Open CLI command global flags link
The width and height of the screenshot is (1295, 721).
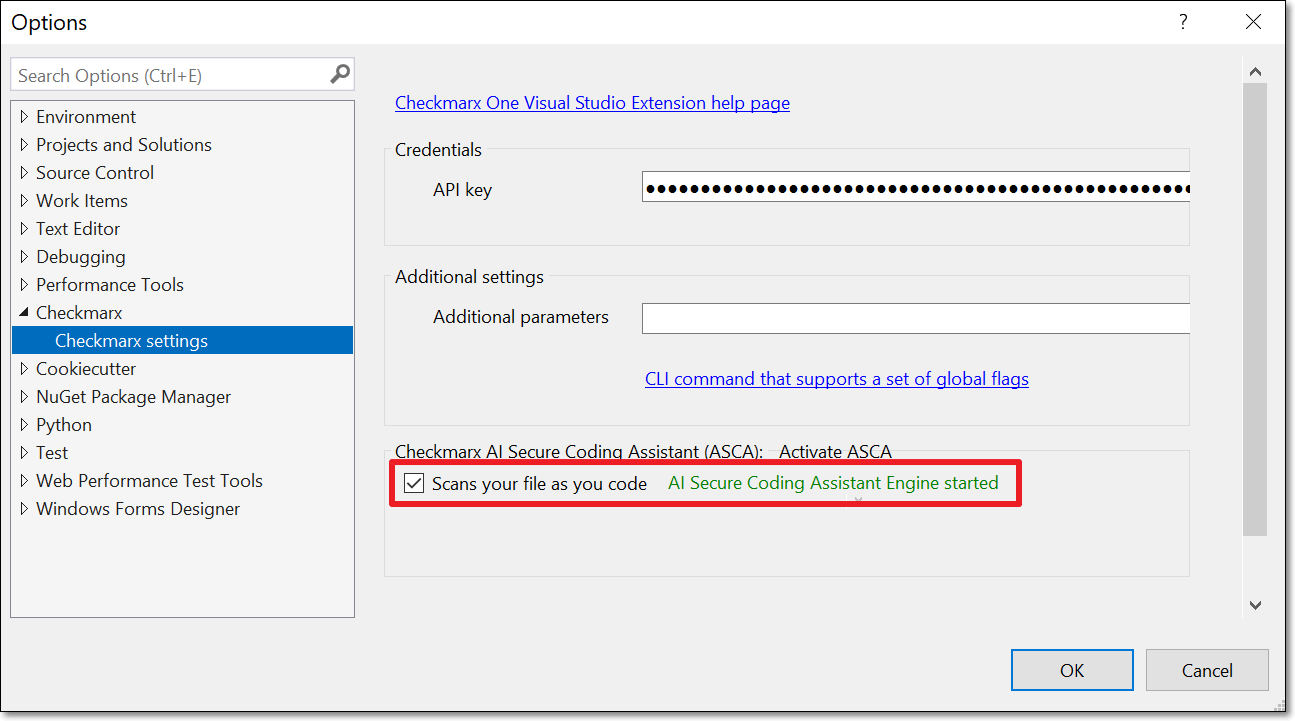[x=837, y=379]
